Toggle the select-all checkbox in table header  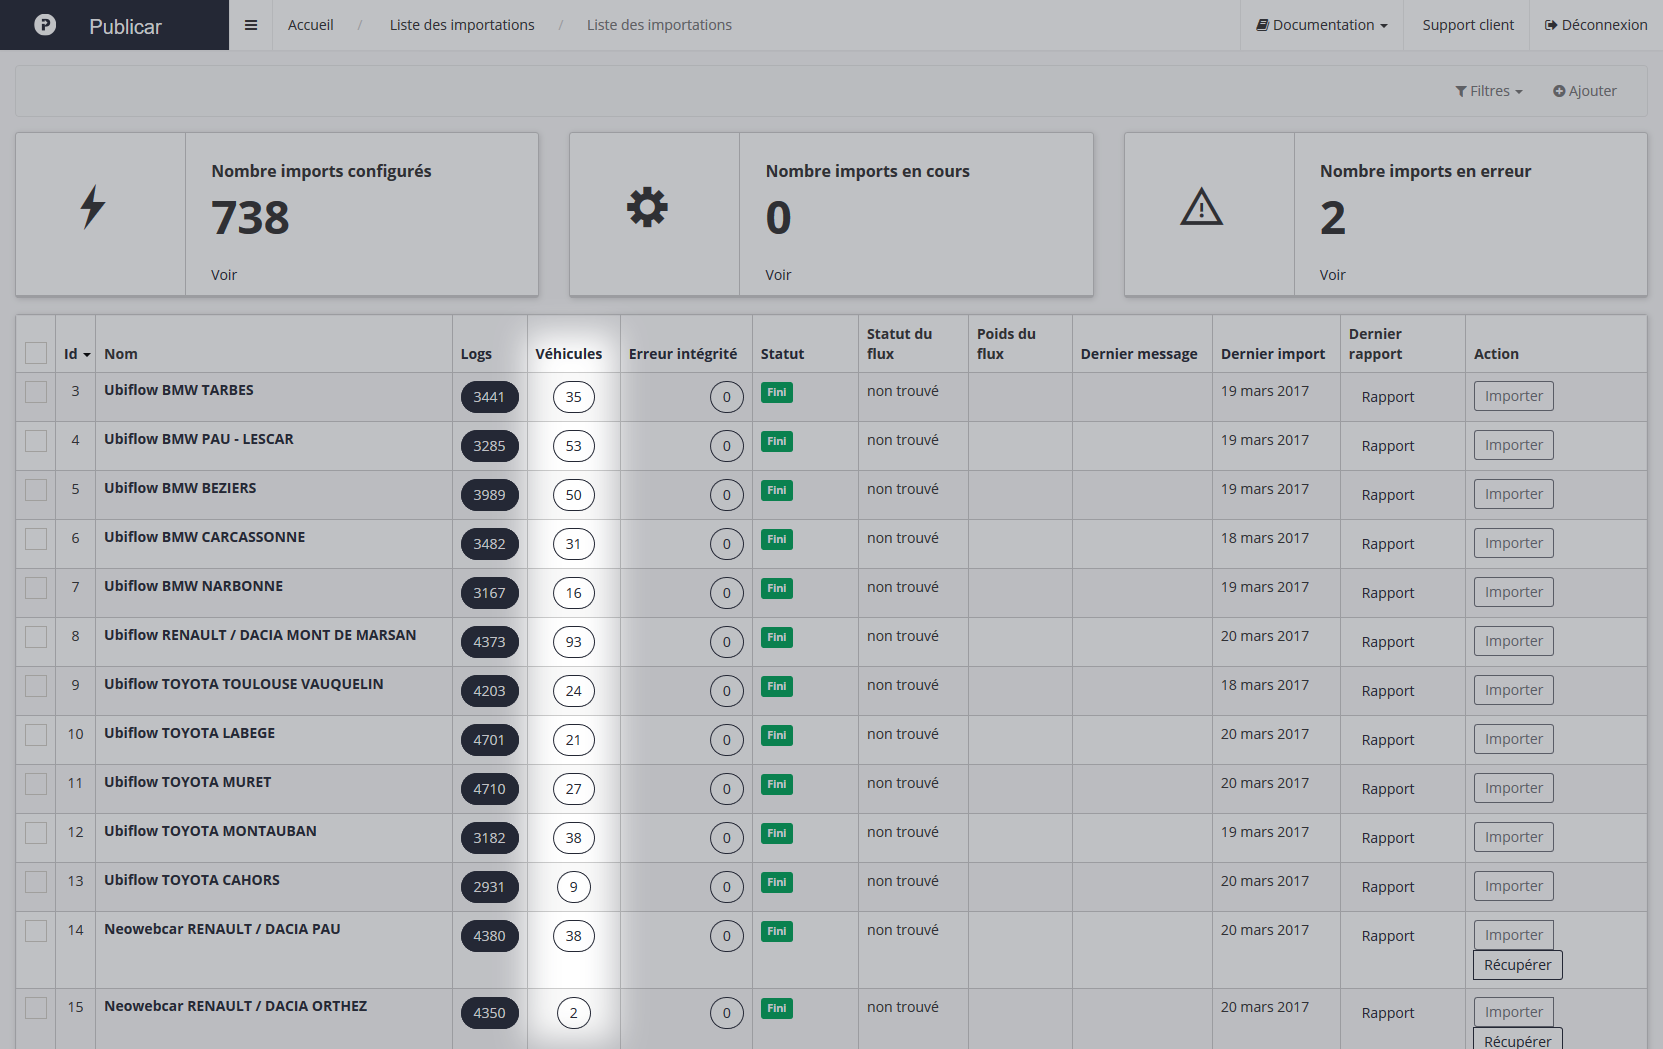[36, 353]
